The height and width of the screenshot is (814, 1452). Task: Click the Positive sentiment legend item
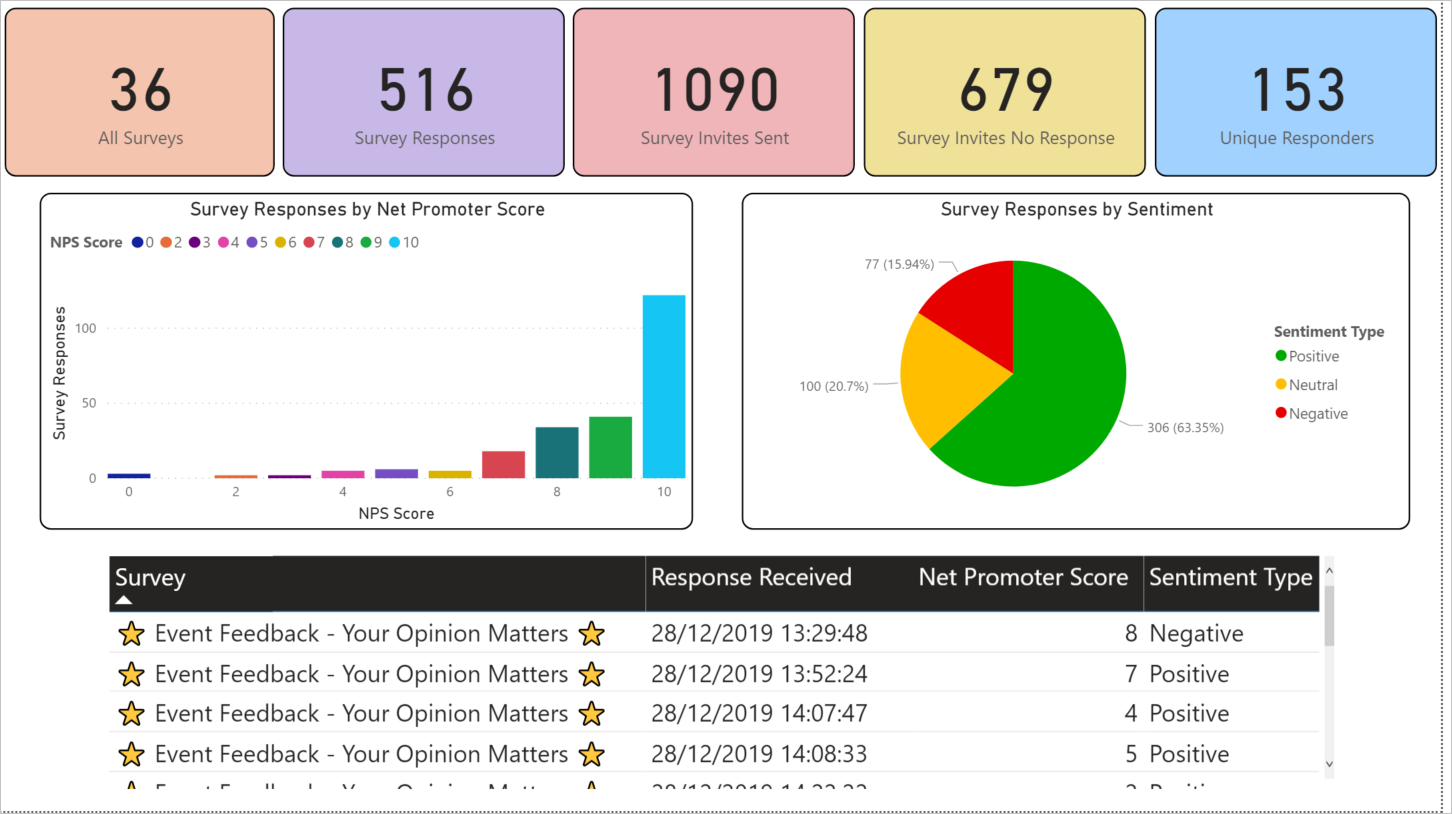click(x=1306, y=356)
